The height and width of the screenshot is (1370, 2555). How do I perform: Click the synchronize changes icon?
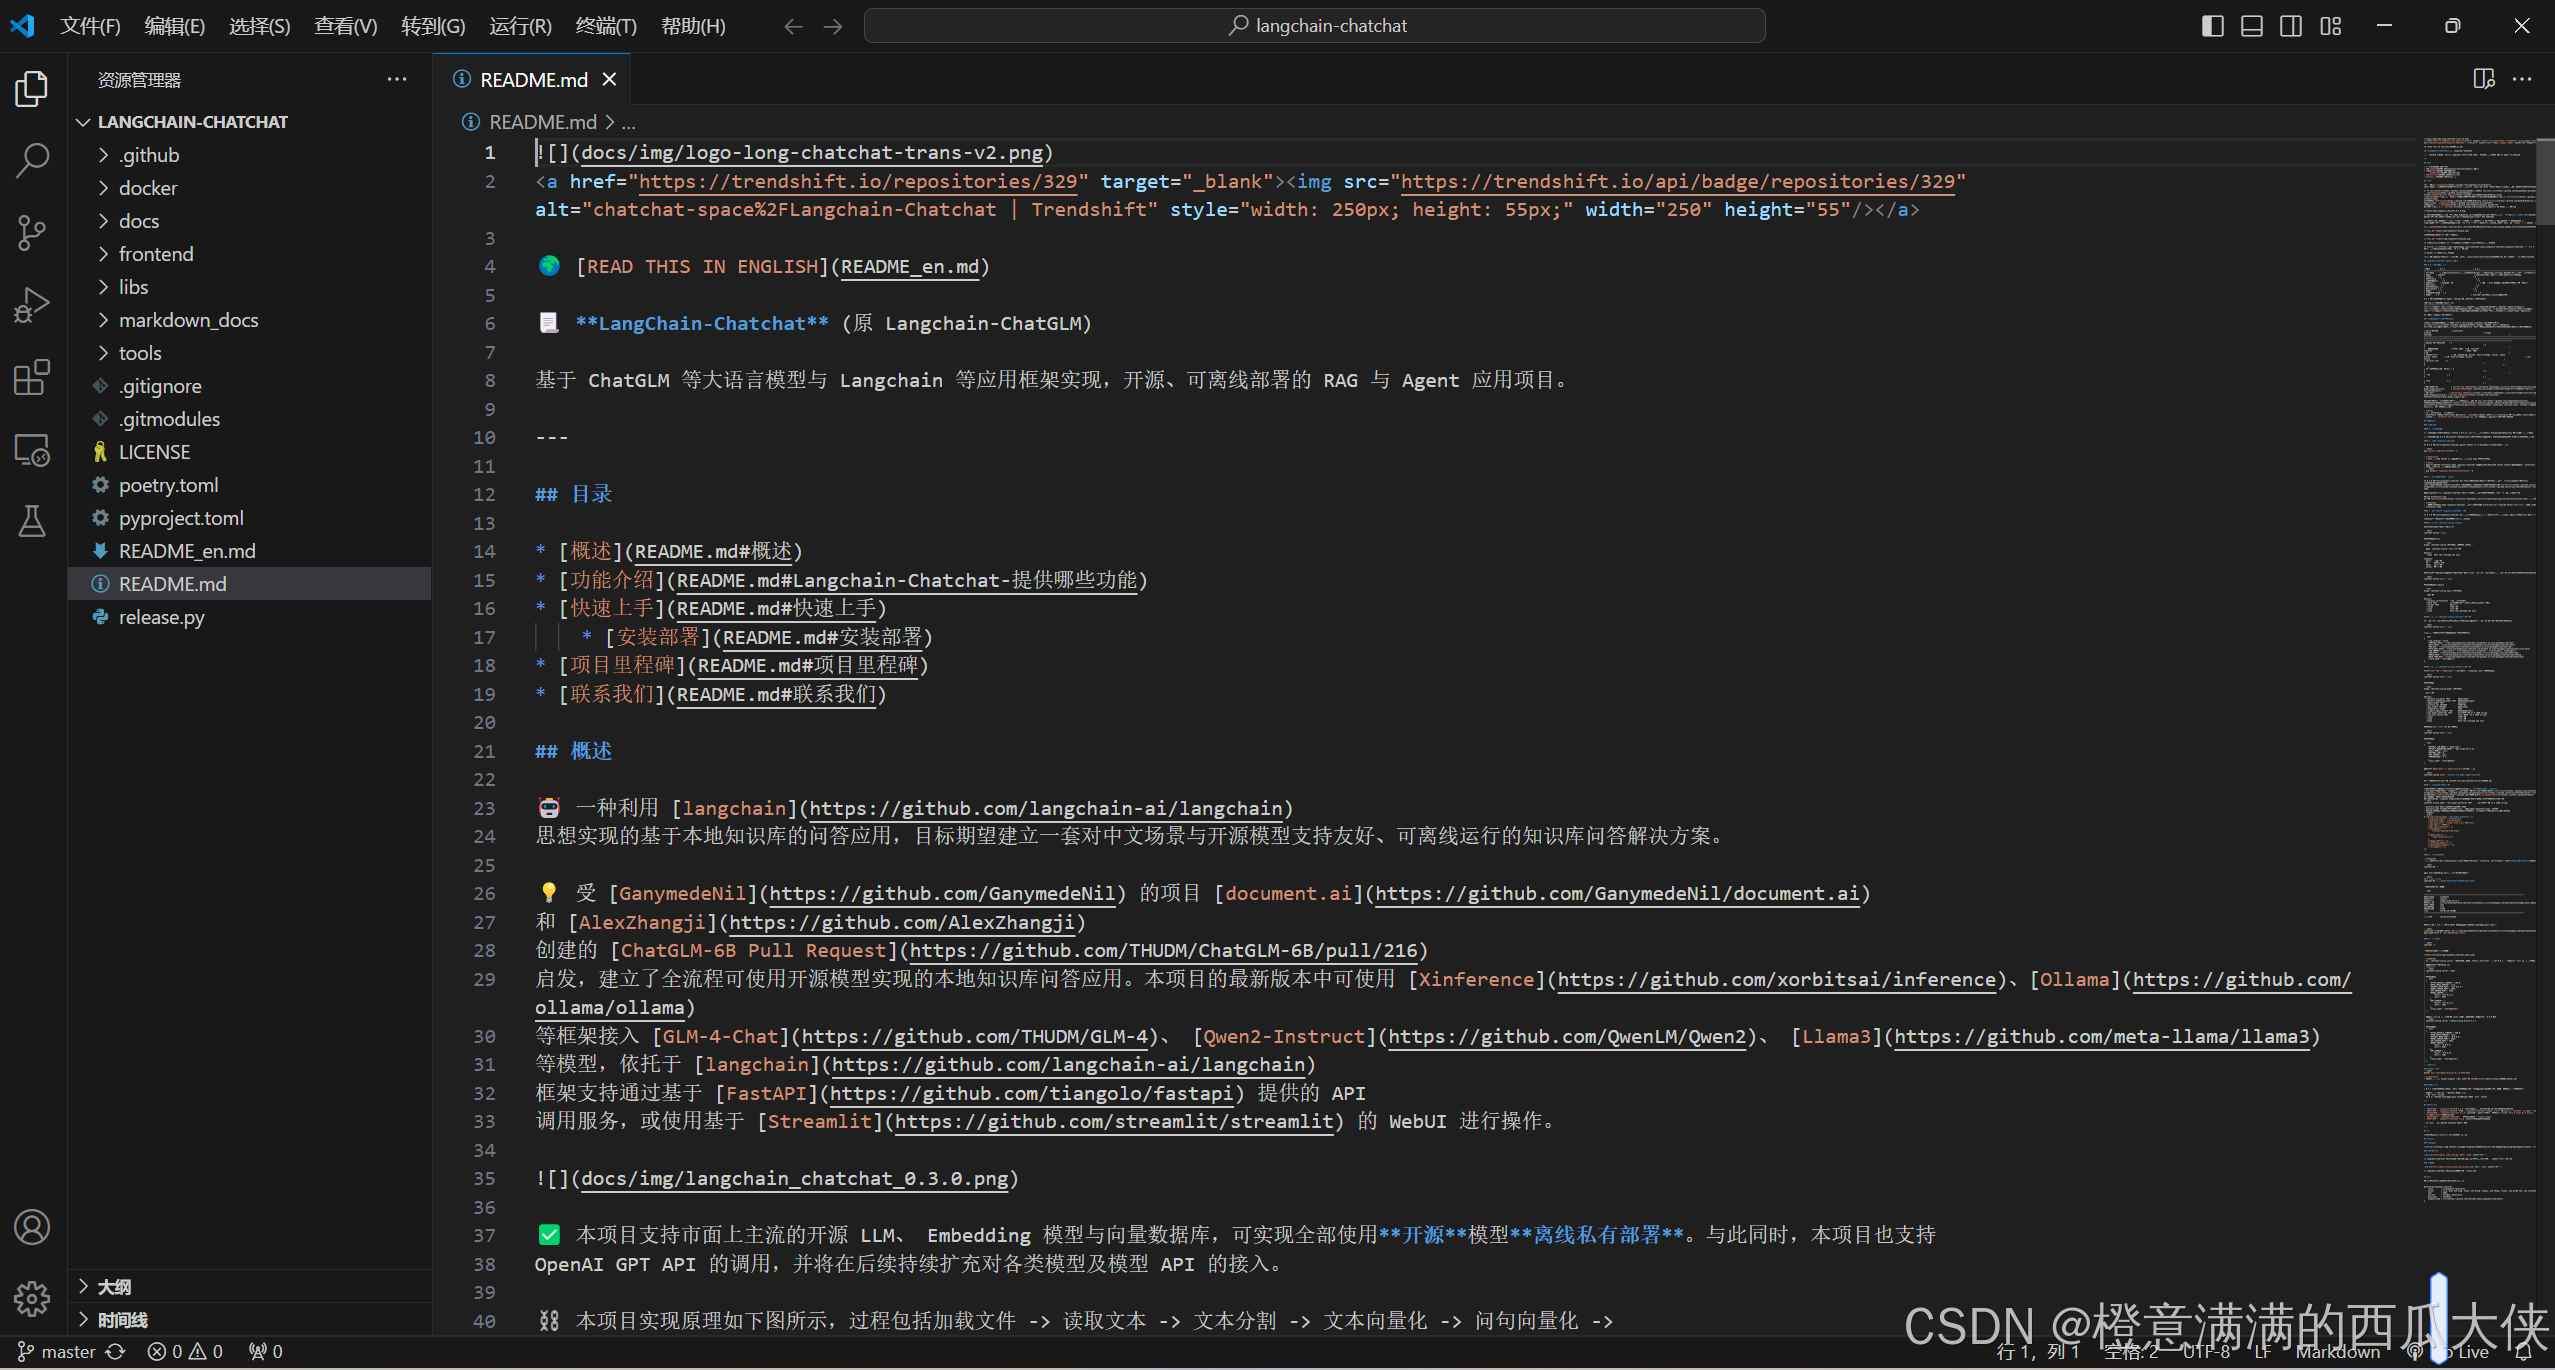point(116,1351)
